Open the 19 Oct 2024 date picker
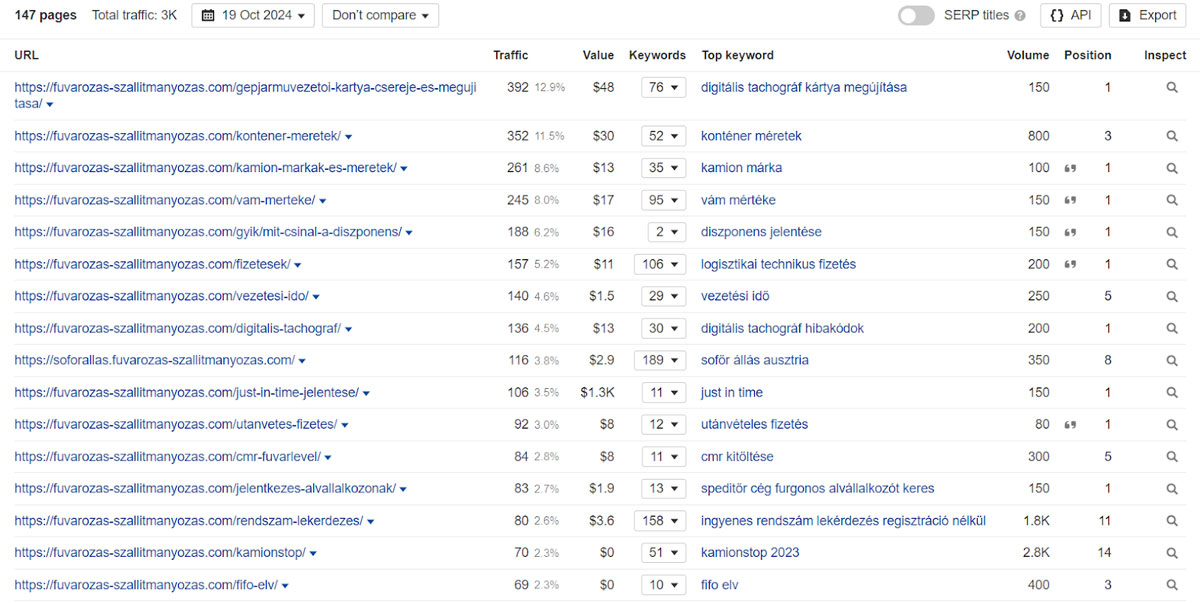This screenshot has height=603, width=1200. [253, 15]
